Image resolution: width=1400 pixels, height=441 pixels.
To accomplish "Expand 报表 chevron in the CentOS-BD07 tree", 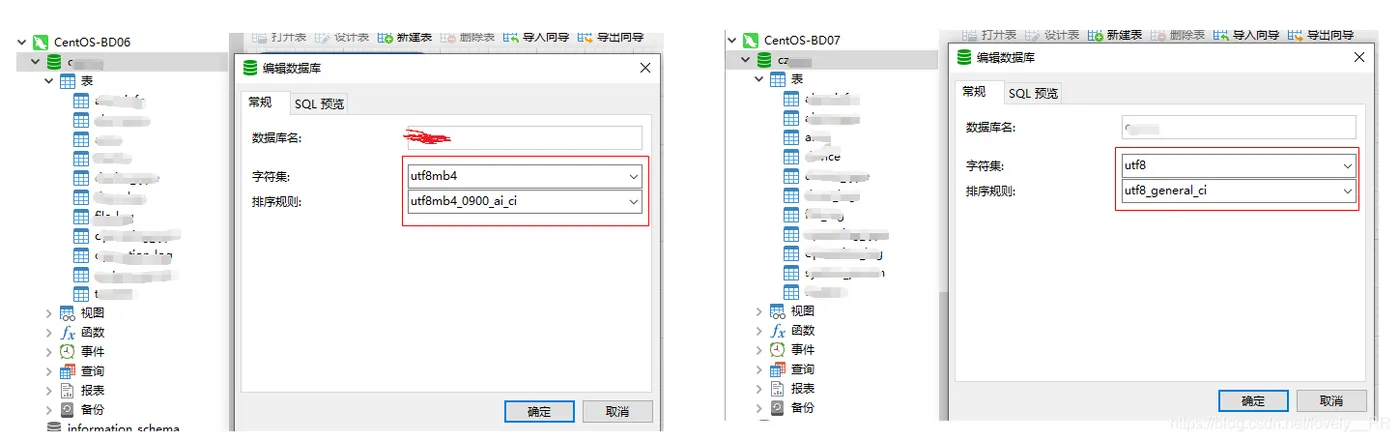I will click(x=759, y=389).
